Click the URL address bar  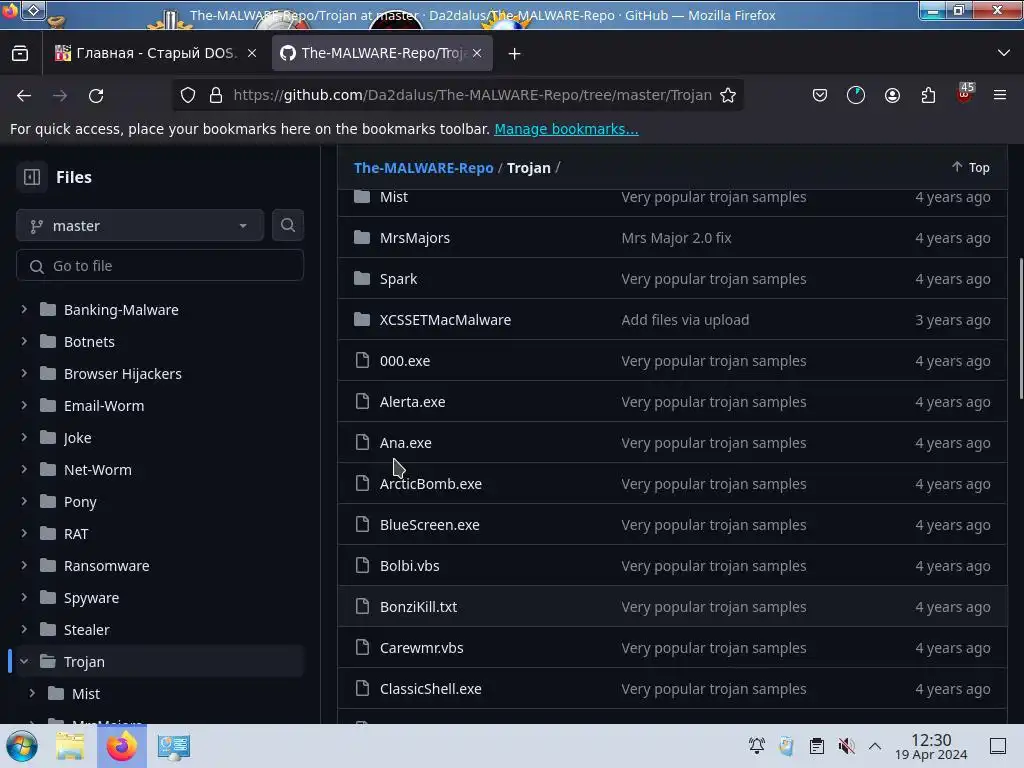pyautogui.click(x=472, y=95)
